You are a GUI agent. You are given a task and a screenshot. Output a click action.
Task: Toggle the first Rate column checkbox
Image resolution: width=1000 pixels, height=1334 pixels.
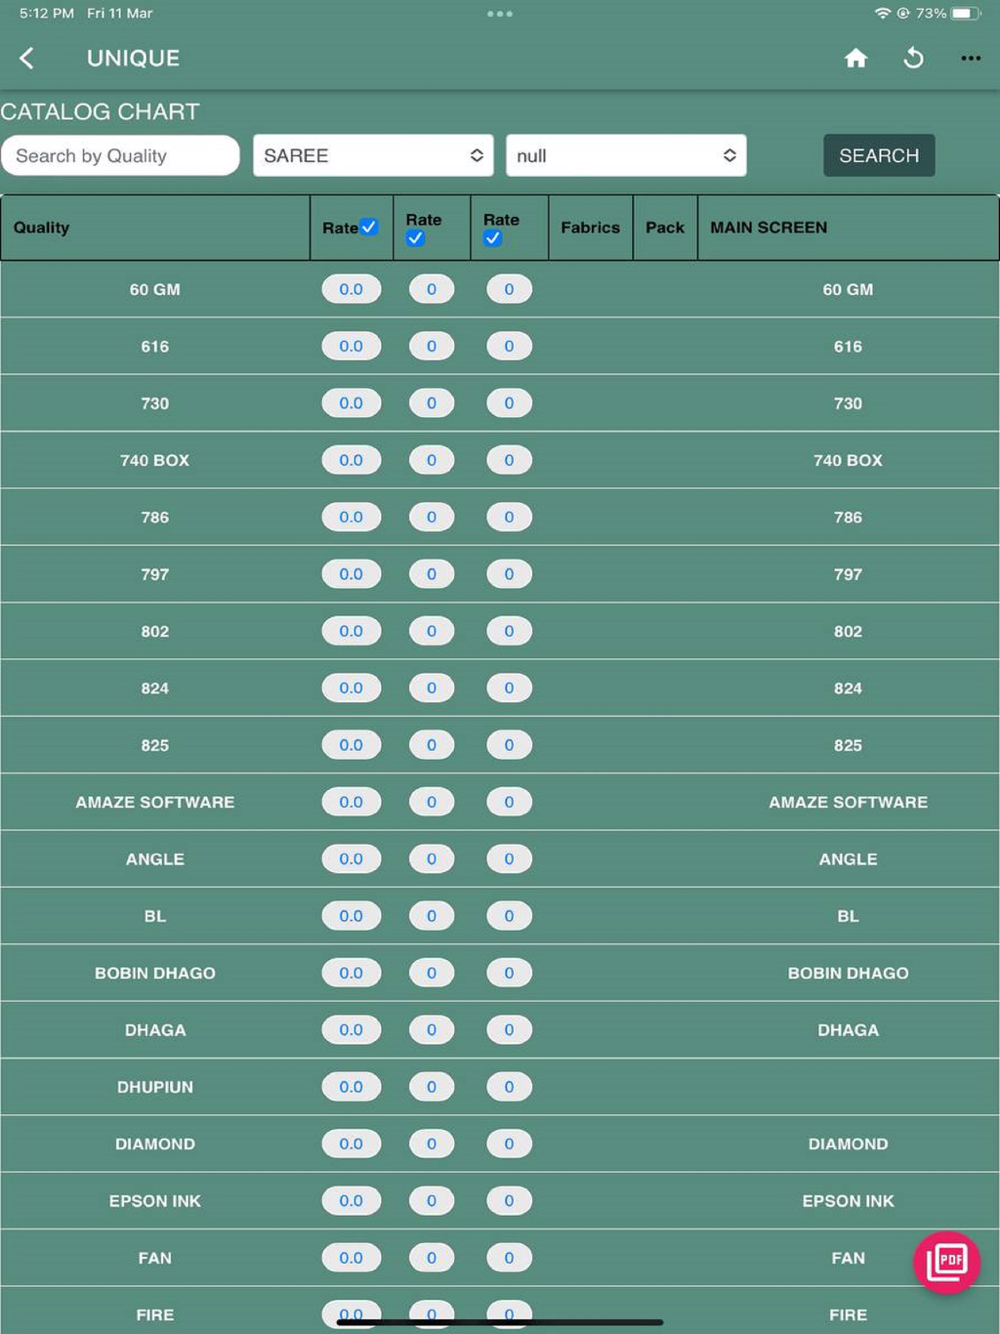(x=369, y=227)
